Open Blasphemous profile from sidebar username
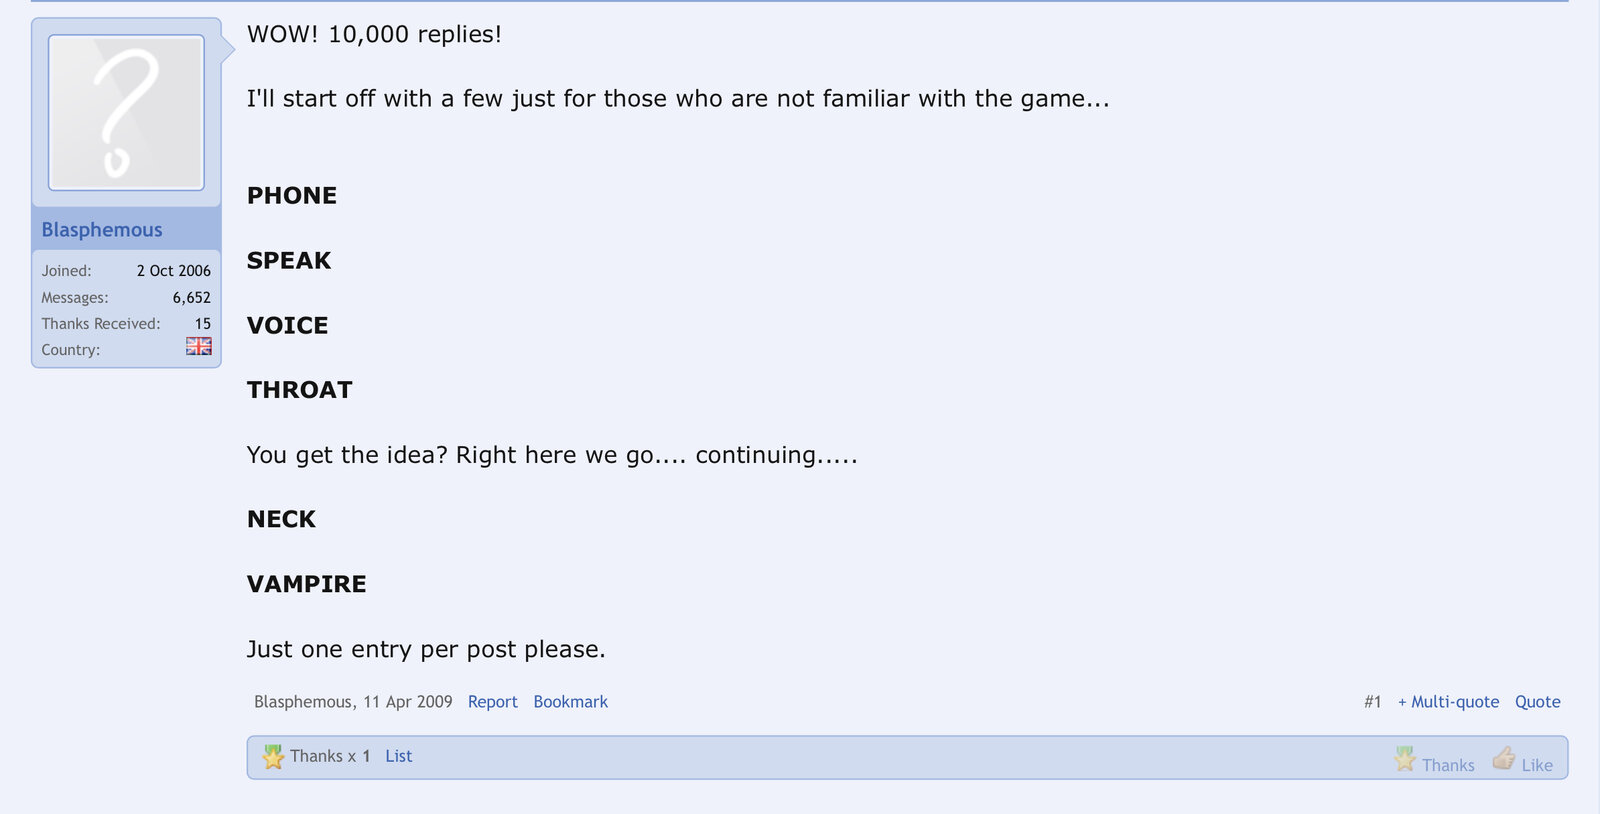The width and height of the screenshot is (1600, 814). (x=102, y=230)
